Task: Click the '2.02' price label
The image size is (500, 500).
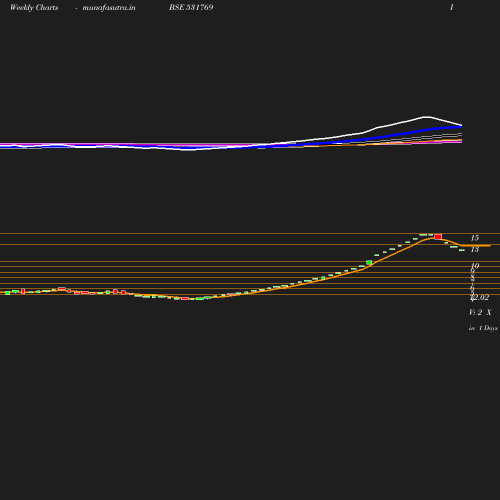Action: pos(480,297)
